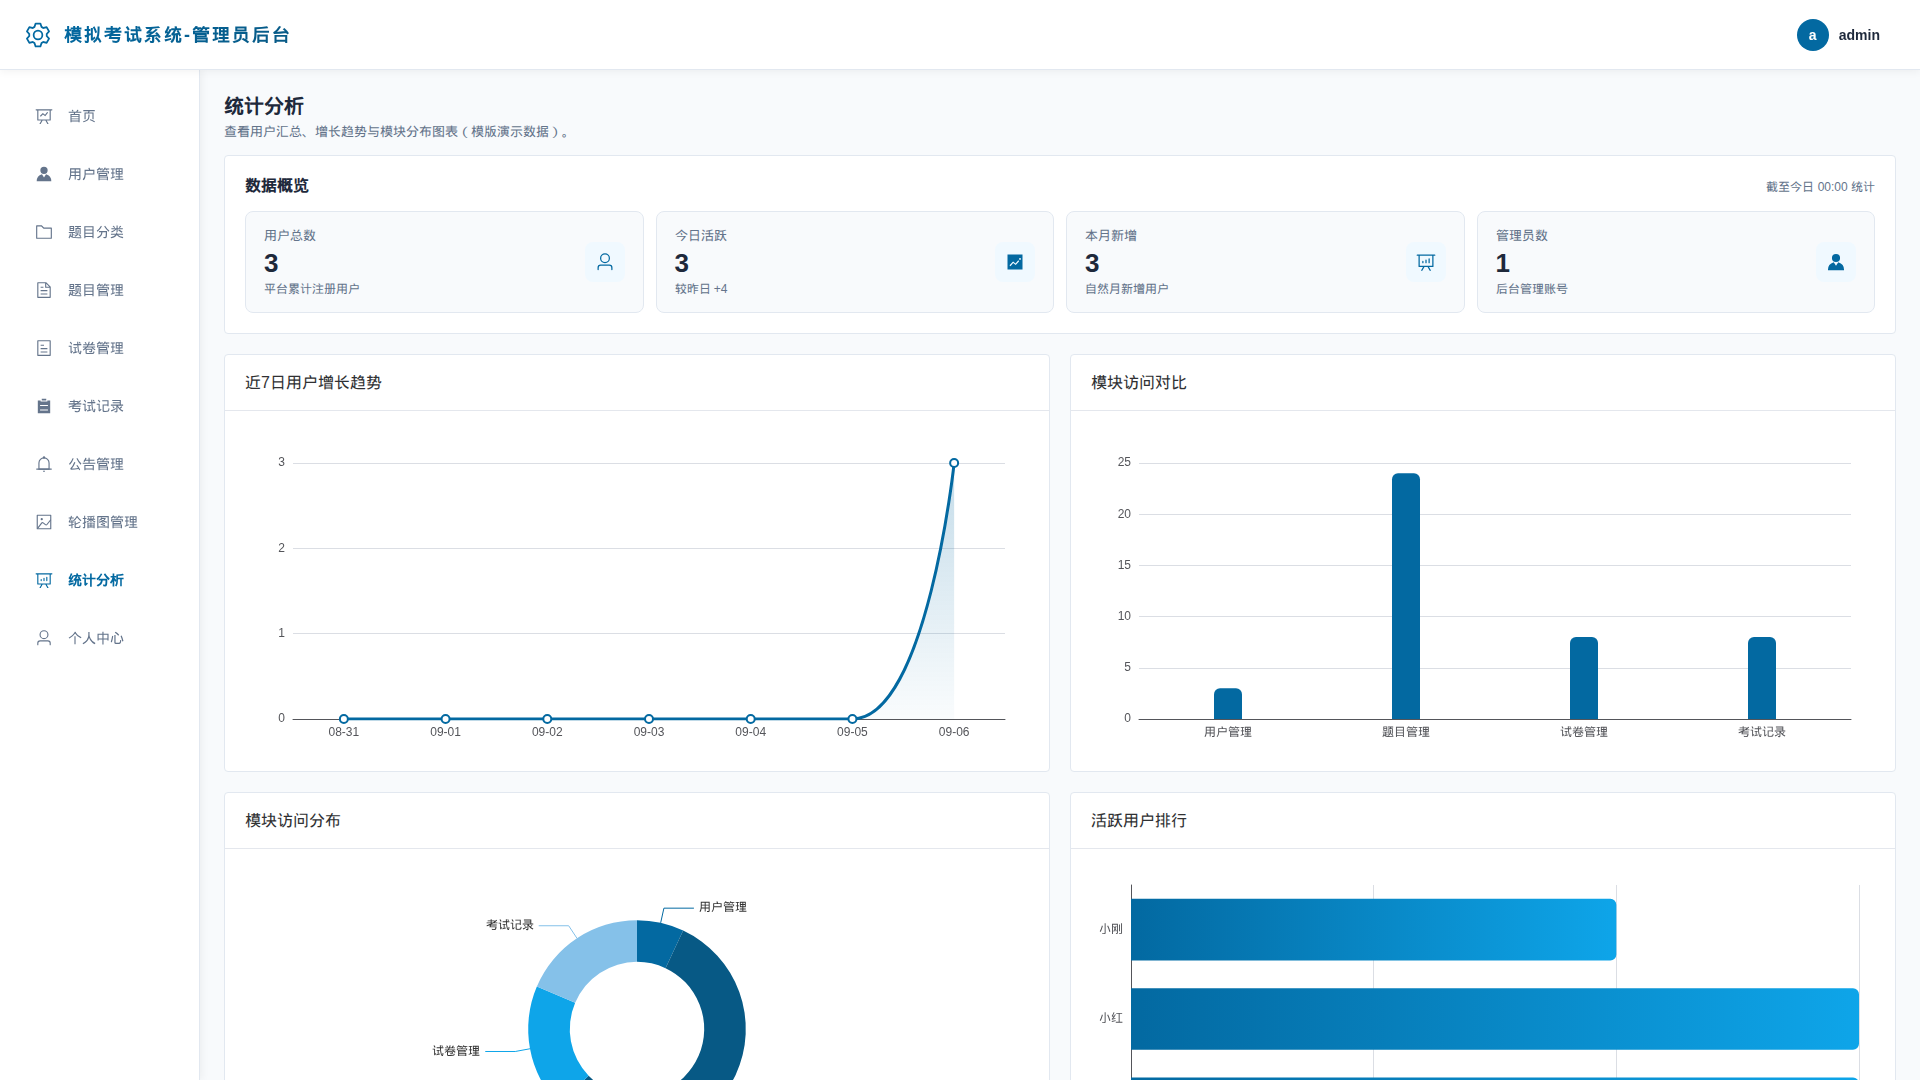Image resolution: width=1920 pixels, height=1080 pixels.
Task: Click the 试卷管理 label on donut chart
Action: (456, 1051)
